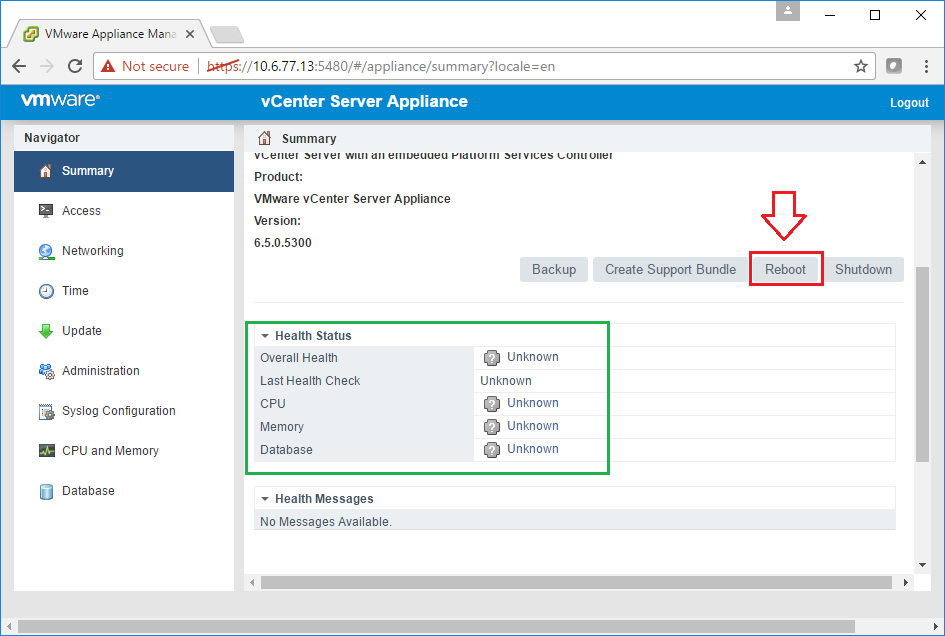The image size is (945, 636).
Task: Click the Shutdown button
Action: pyautogui.click(x=863, y=269)
